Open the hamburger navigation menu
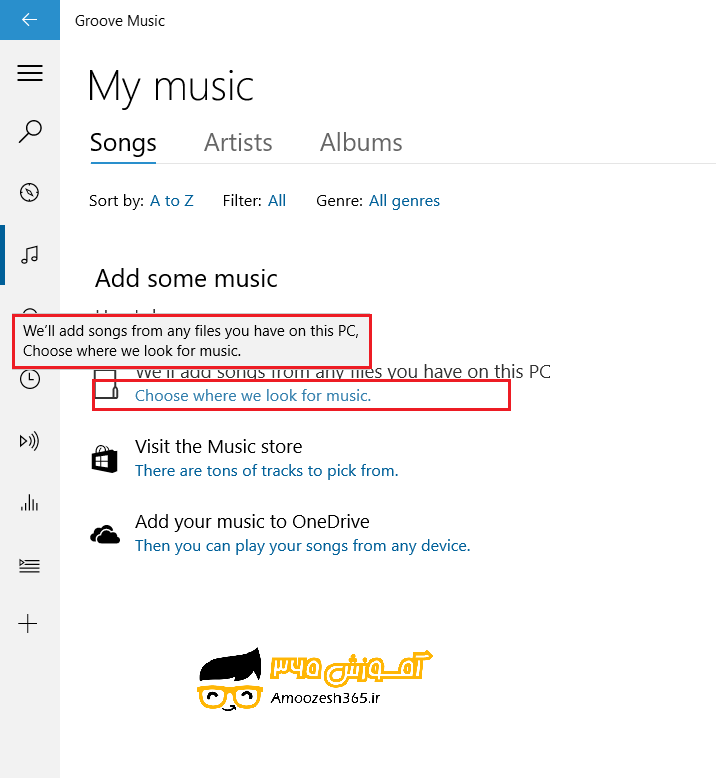Image resolution: width=716 pixels, height=778 pixels. pos(30,73)
